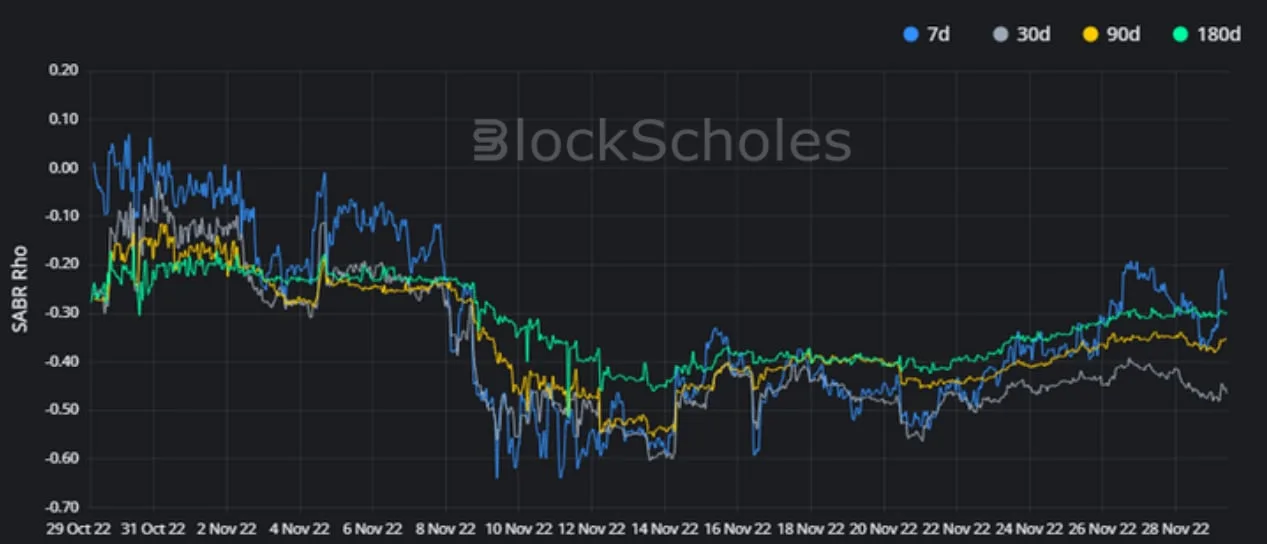1267x544 pixels.
Task: Click the -0.10 y-axis label
Action: point(61,216)
